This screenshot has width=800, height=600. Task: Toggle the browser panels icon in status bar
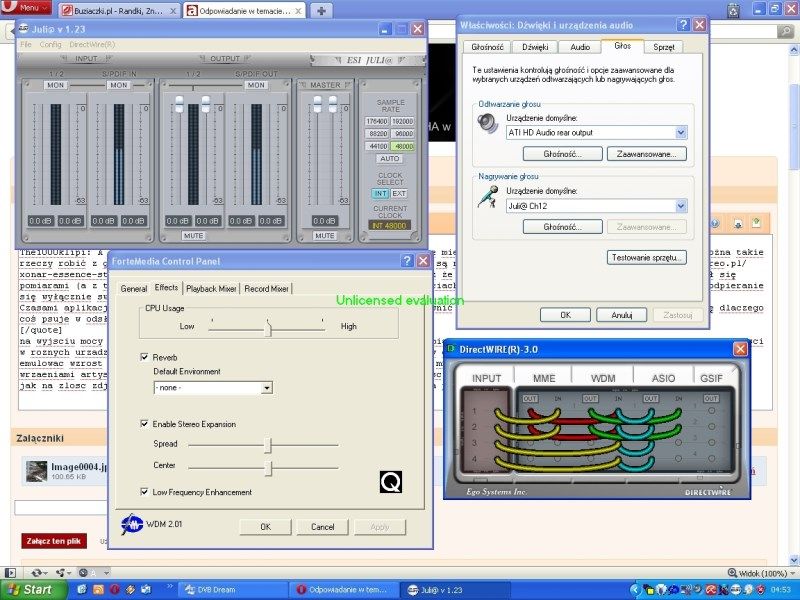click(x=10, y=572)
